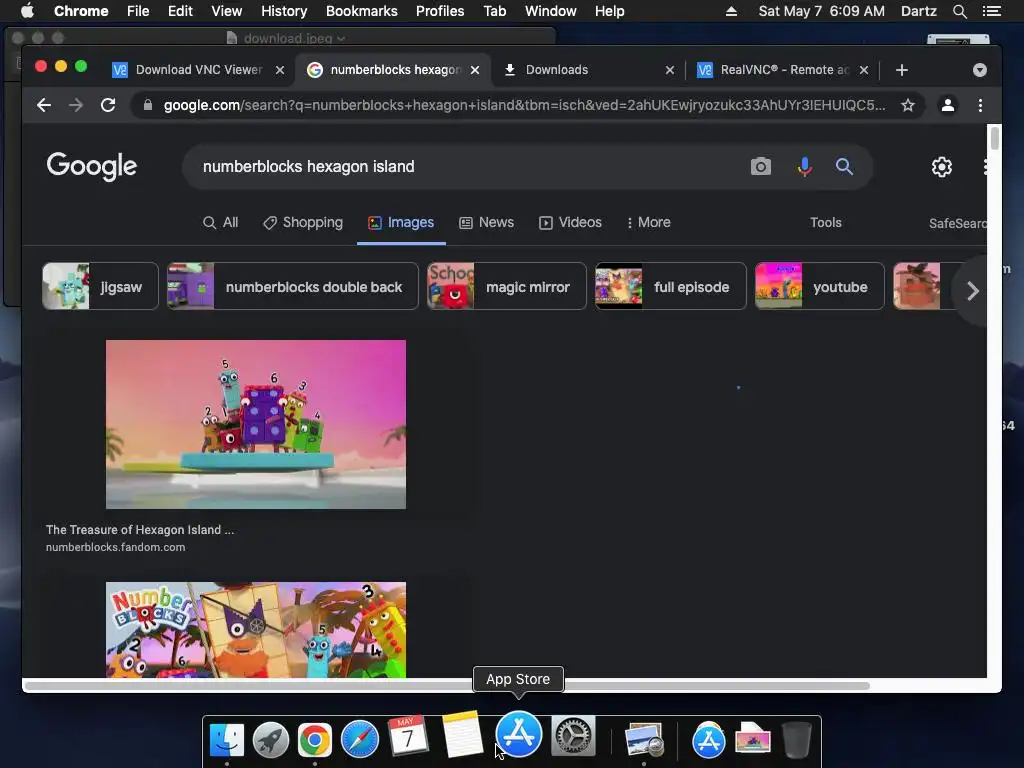Open the Chrome profile avatar icon
Screen dimensions: 1024x768
(x=948, y=105)
